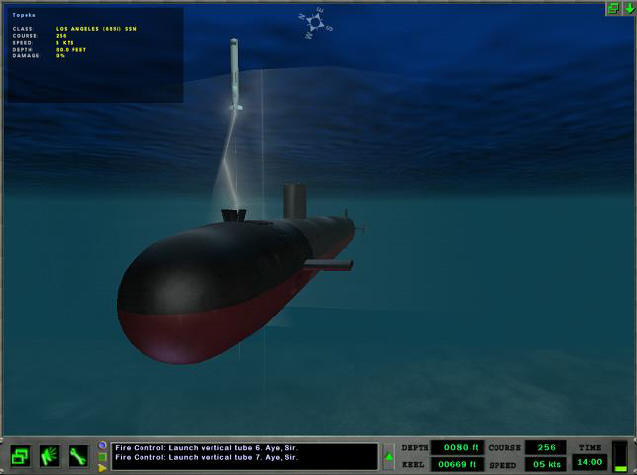The image size is (637, 475).
Task: Open the green wrench options icon
Action: click(x=78, y=456)
